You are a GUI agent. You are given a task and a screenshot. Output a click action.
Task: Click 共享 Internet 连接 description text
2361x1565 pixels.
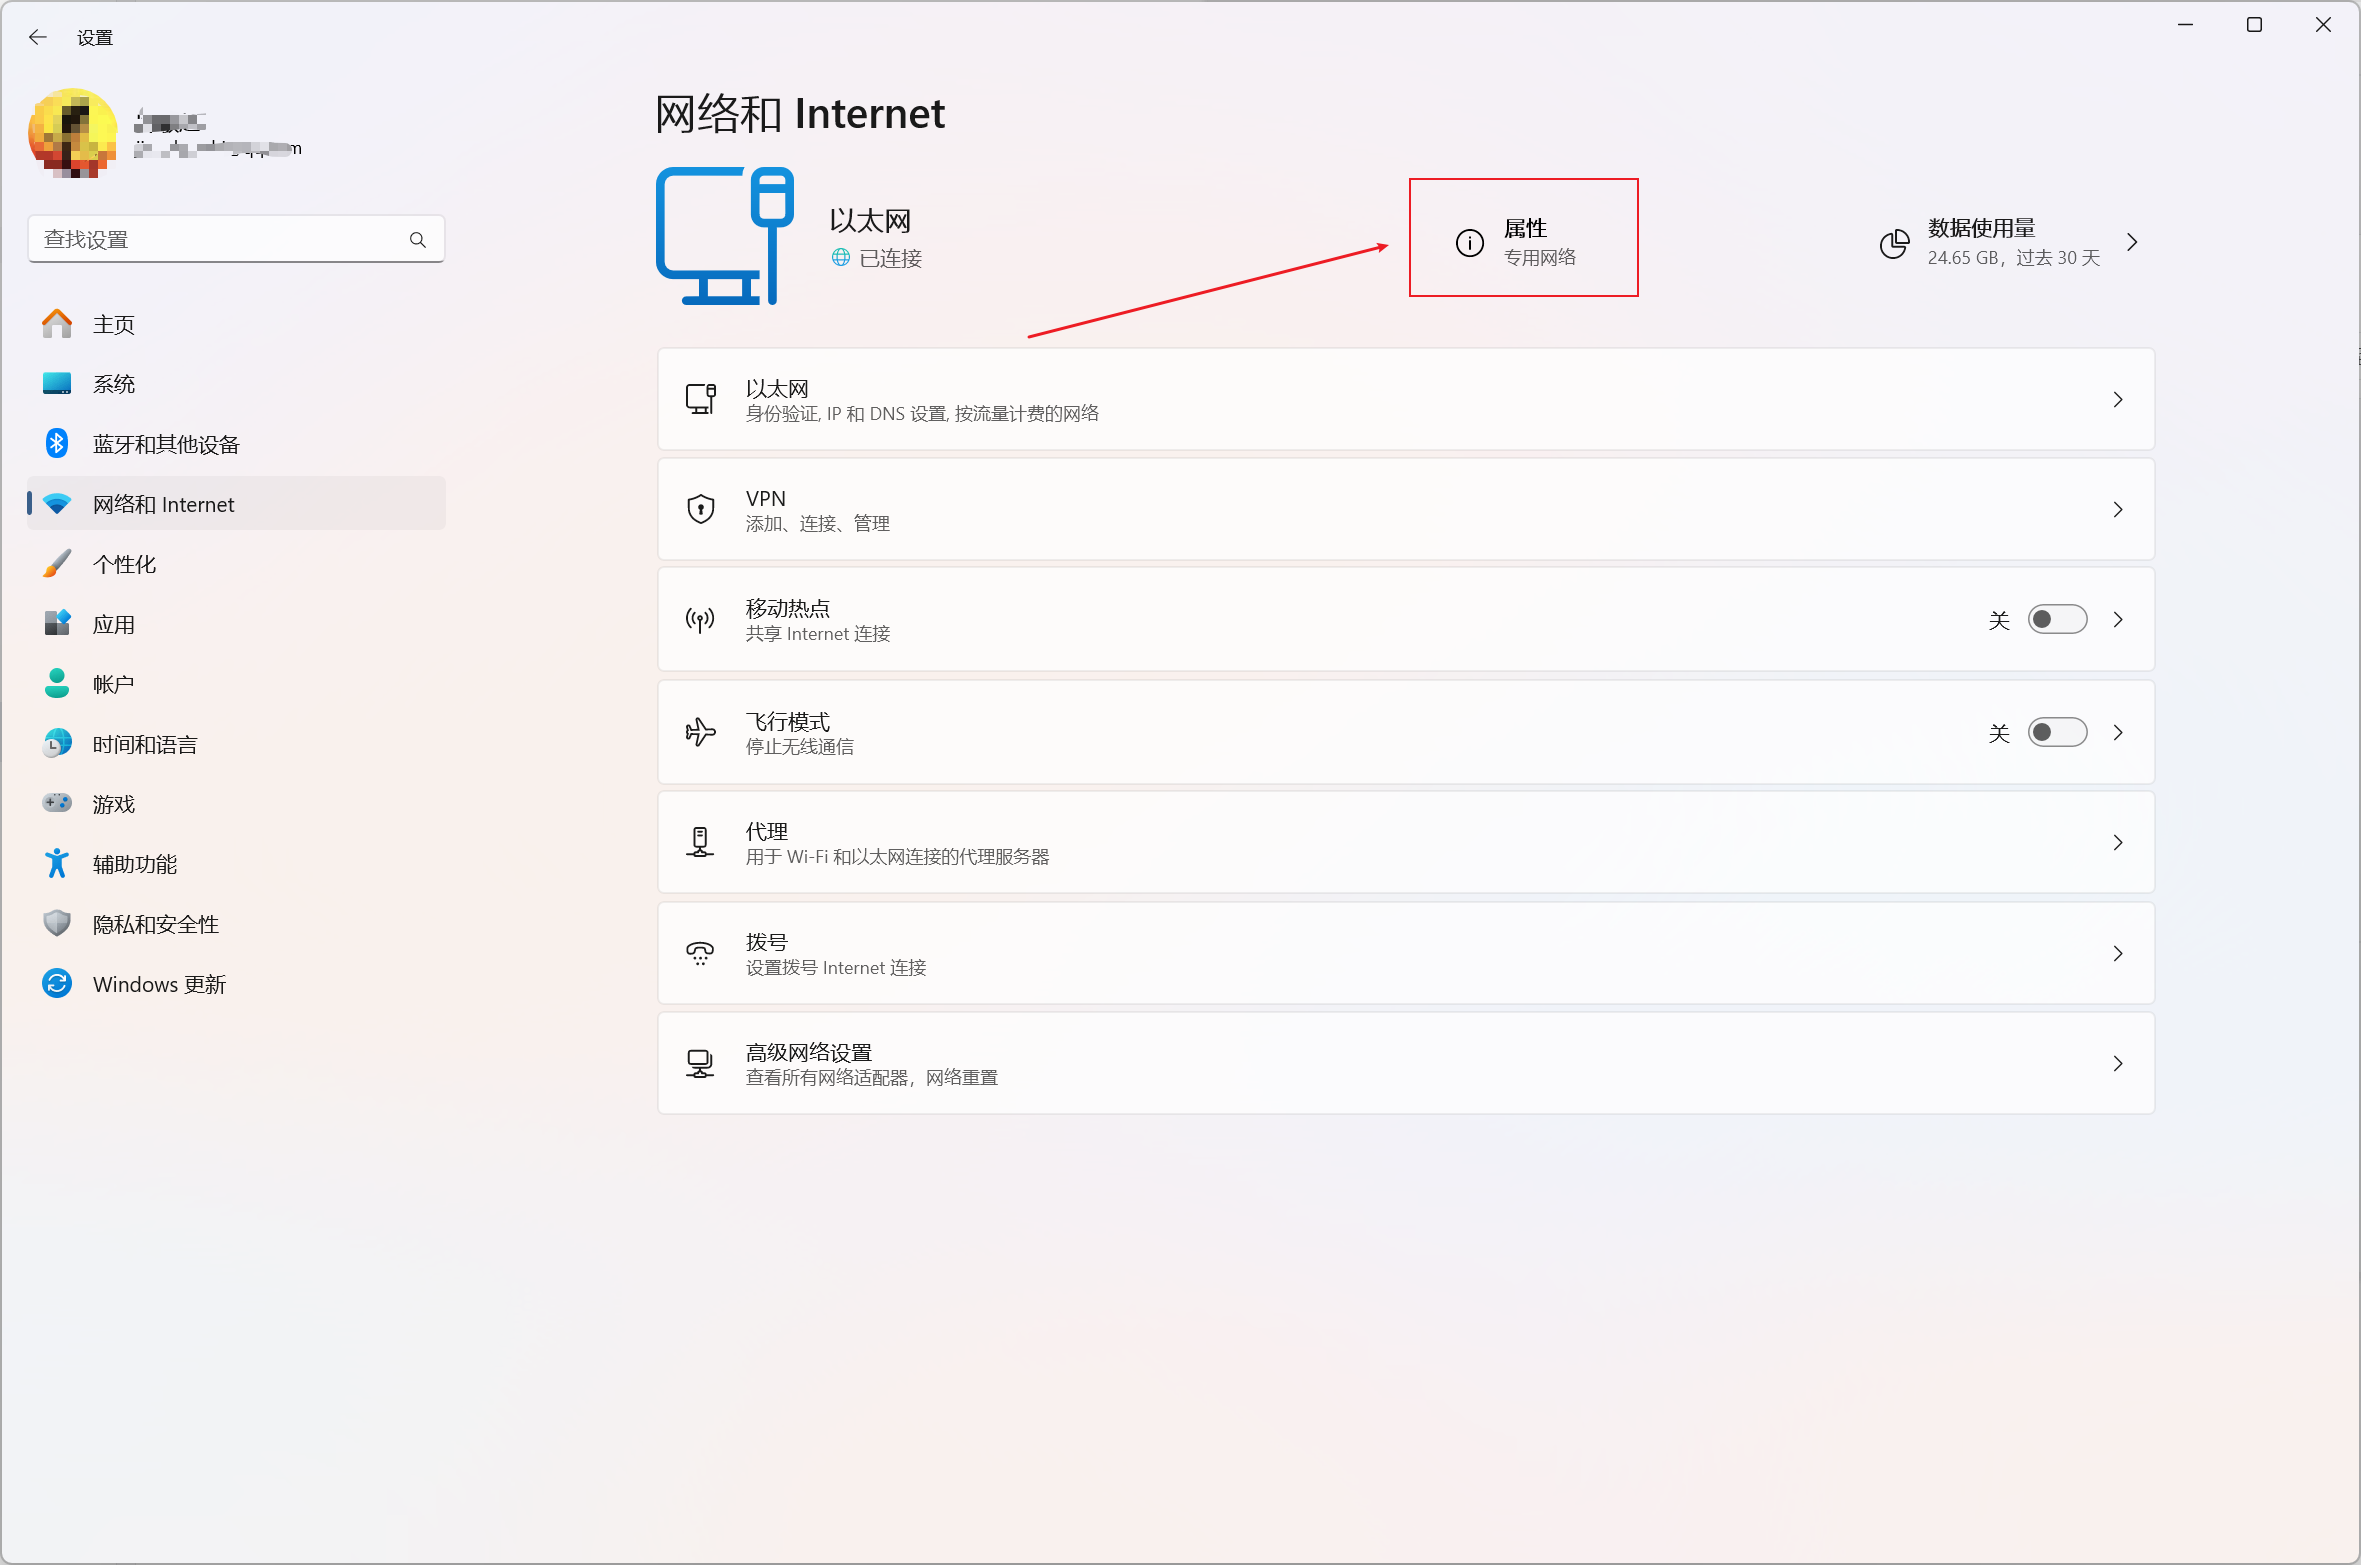click(818, 634)
